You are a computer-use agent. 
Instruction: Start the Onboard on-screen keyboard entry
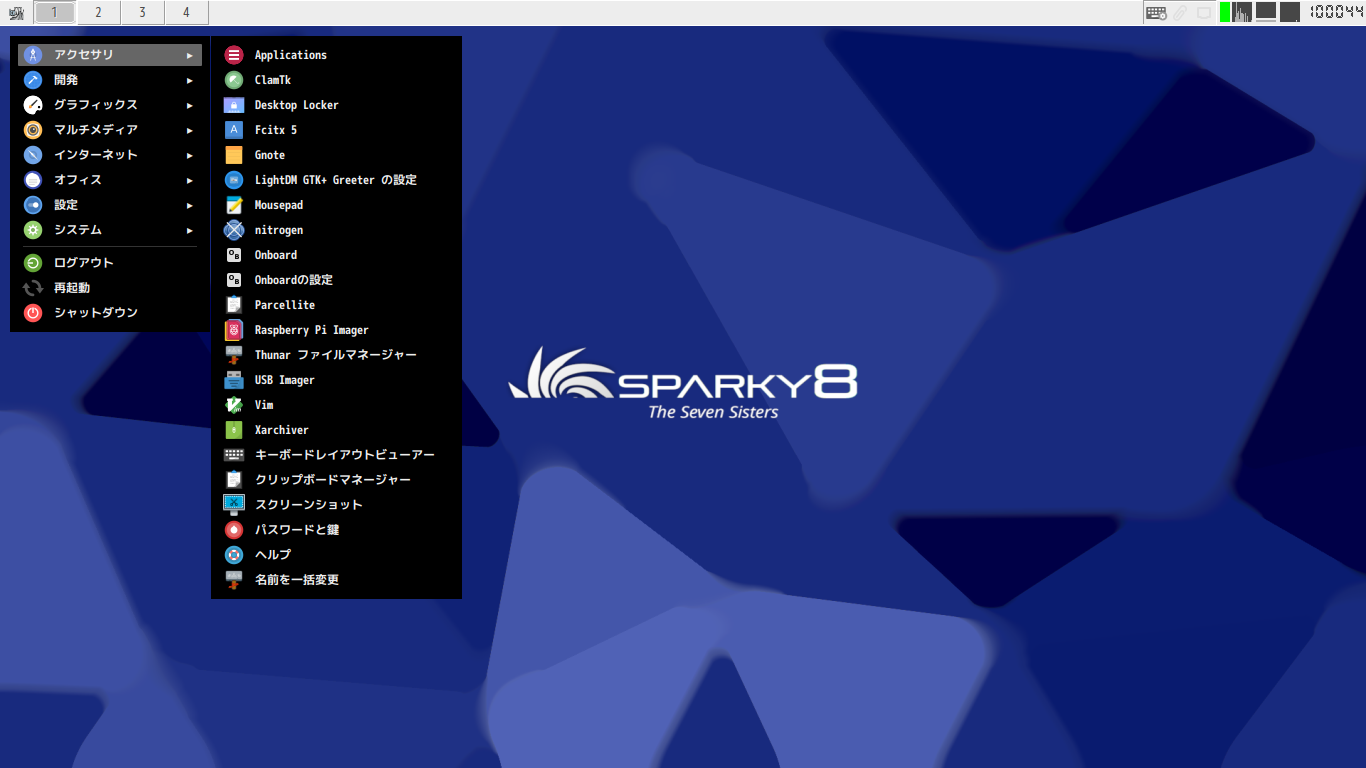click(x=336, y=255)
